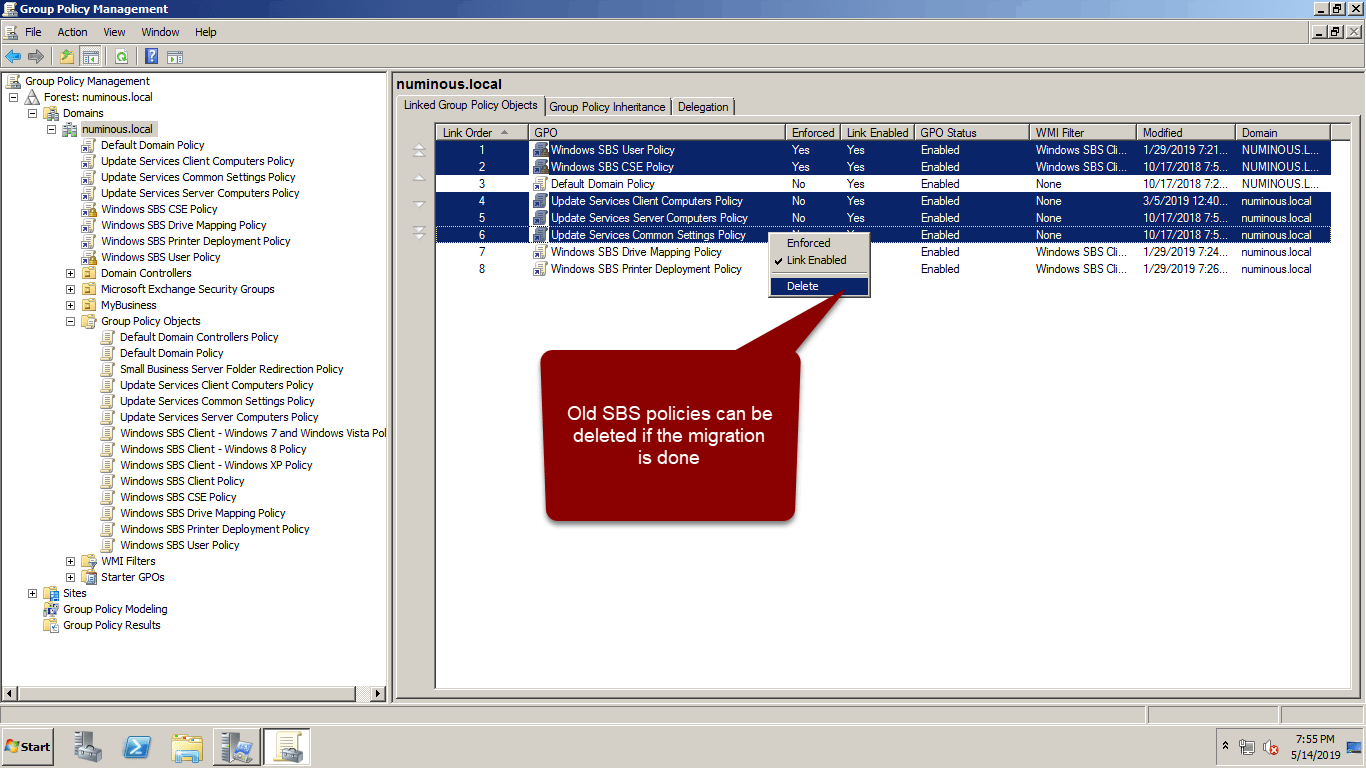Click the Start button
This screenshot has height=768, width=1366.
click(28, 746)
